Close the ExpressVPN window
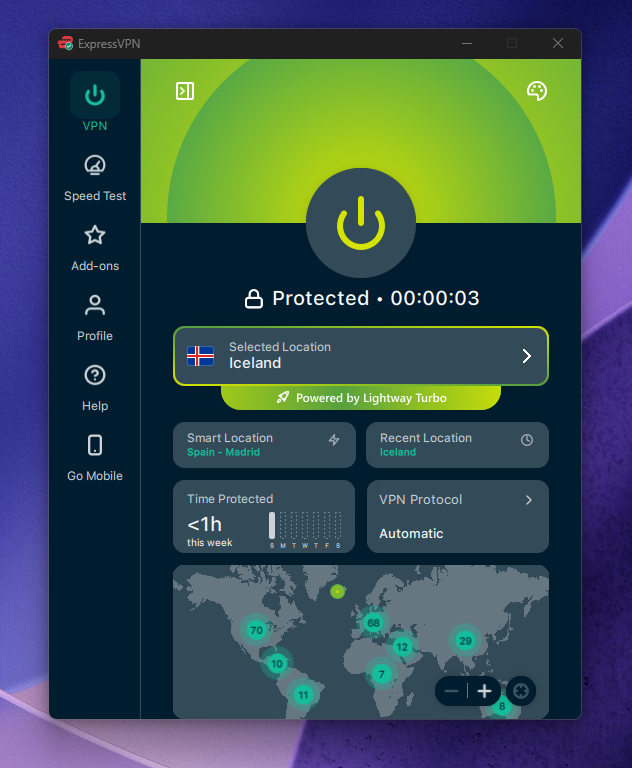Image resolution: width=632 pixels, height=768 pixels. point(558,43)
